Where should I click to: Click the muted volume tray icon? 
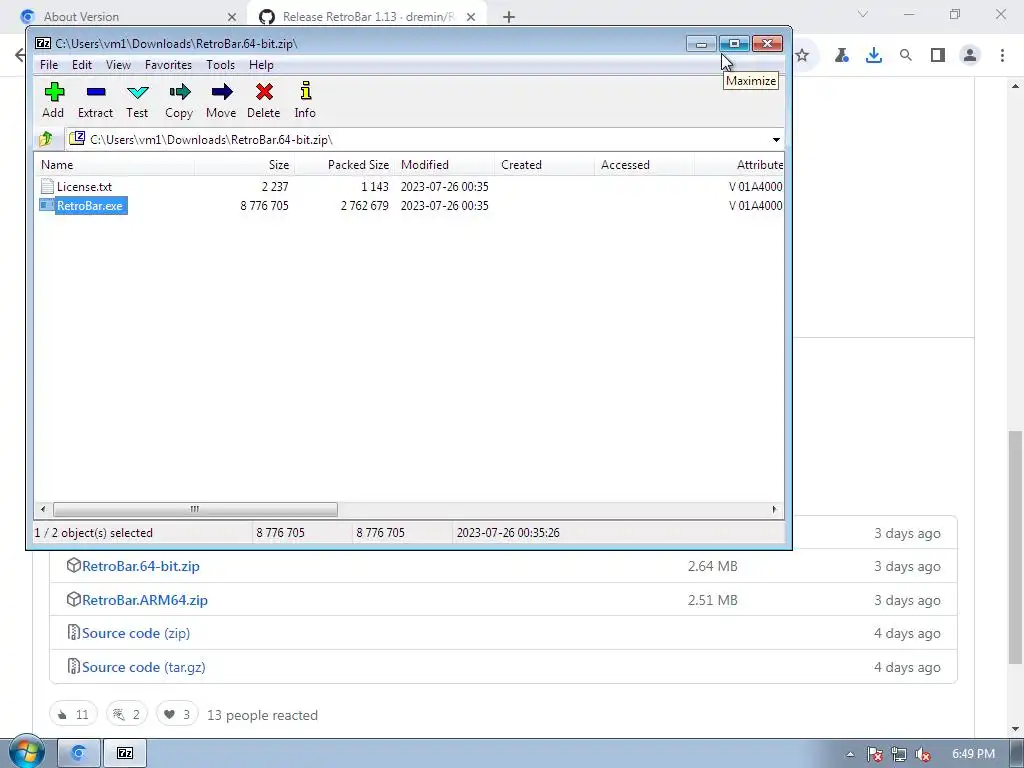click(x=922, y=754)
